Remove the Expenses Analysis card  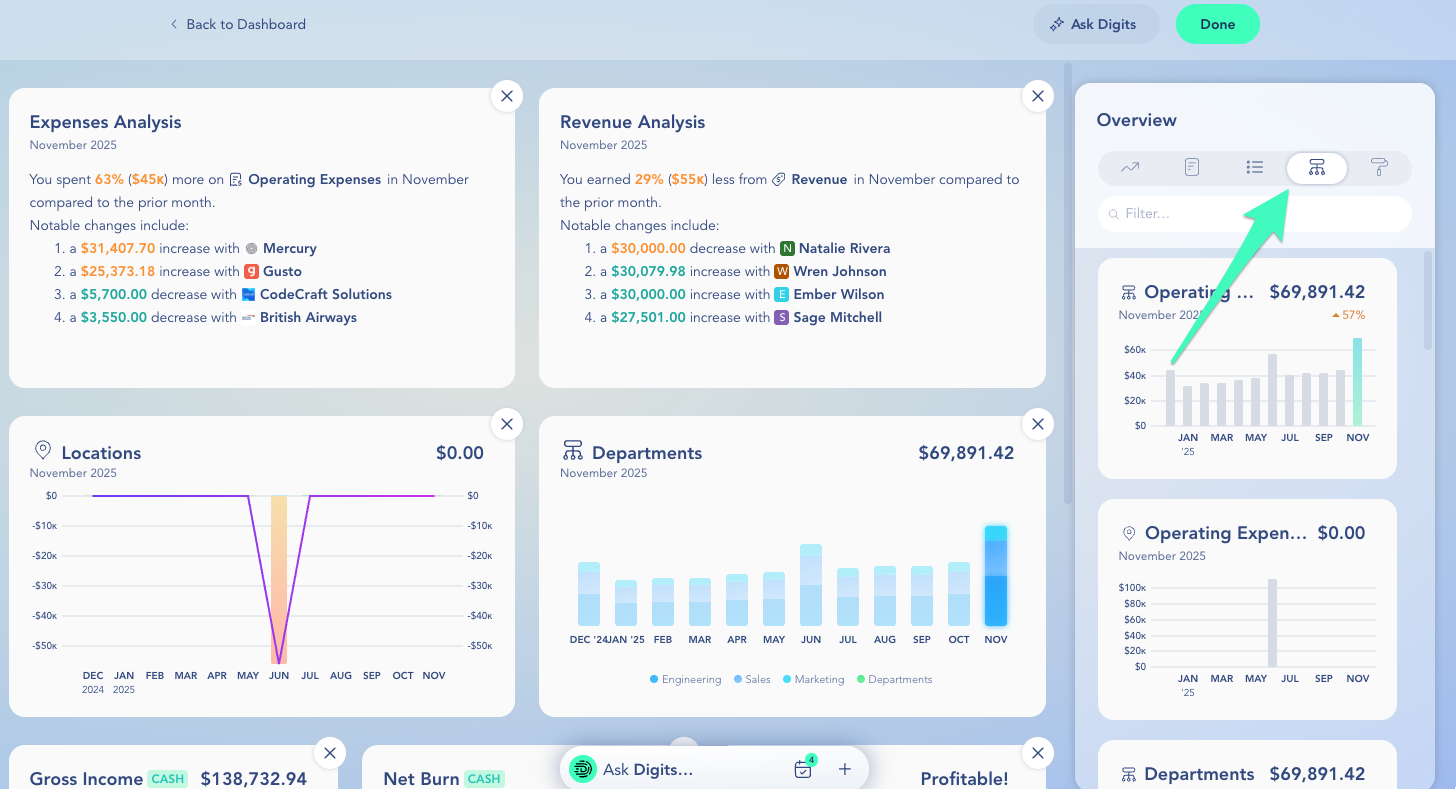[507, 96]
